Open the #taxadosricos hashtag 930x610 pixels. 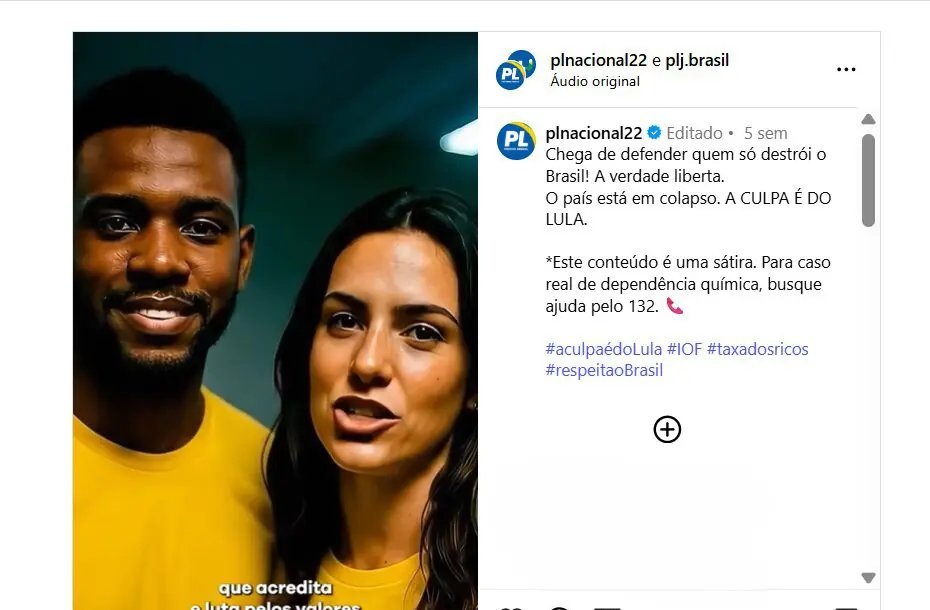(x=757, y=349)
